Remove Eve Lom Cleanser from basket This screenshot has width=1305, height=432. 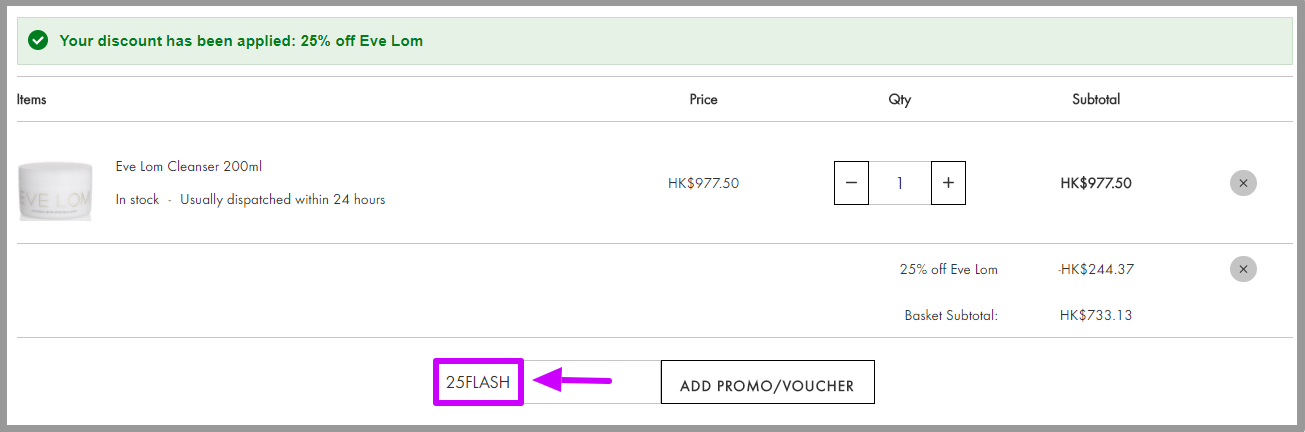[x=1243, y=183]
